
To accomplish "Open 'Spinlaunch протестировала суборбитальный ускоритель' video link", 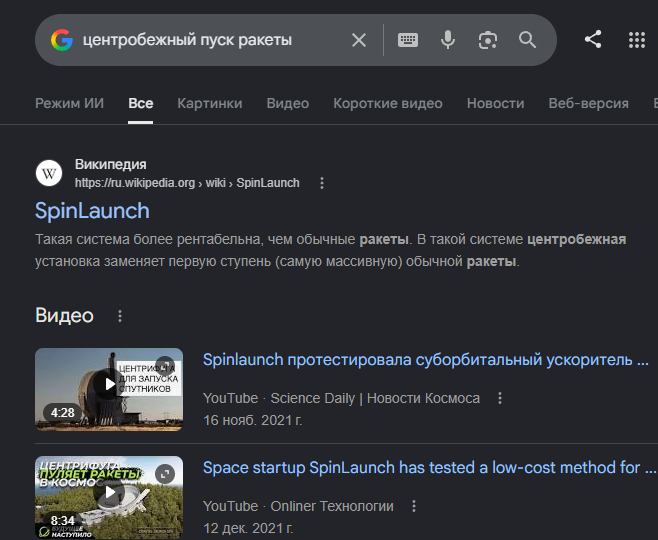I will point(426,360).
